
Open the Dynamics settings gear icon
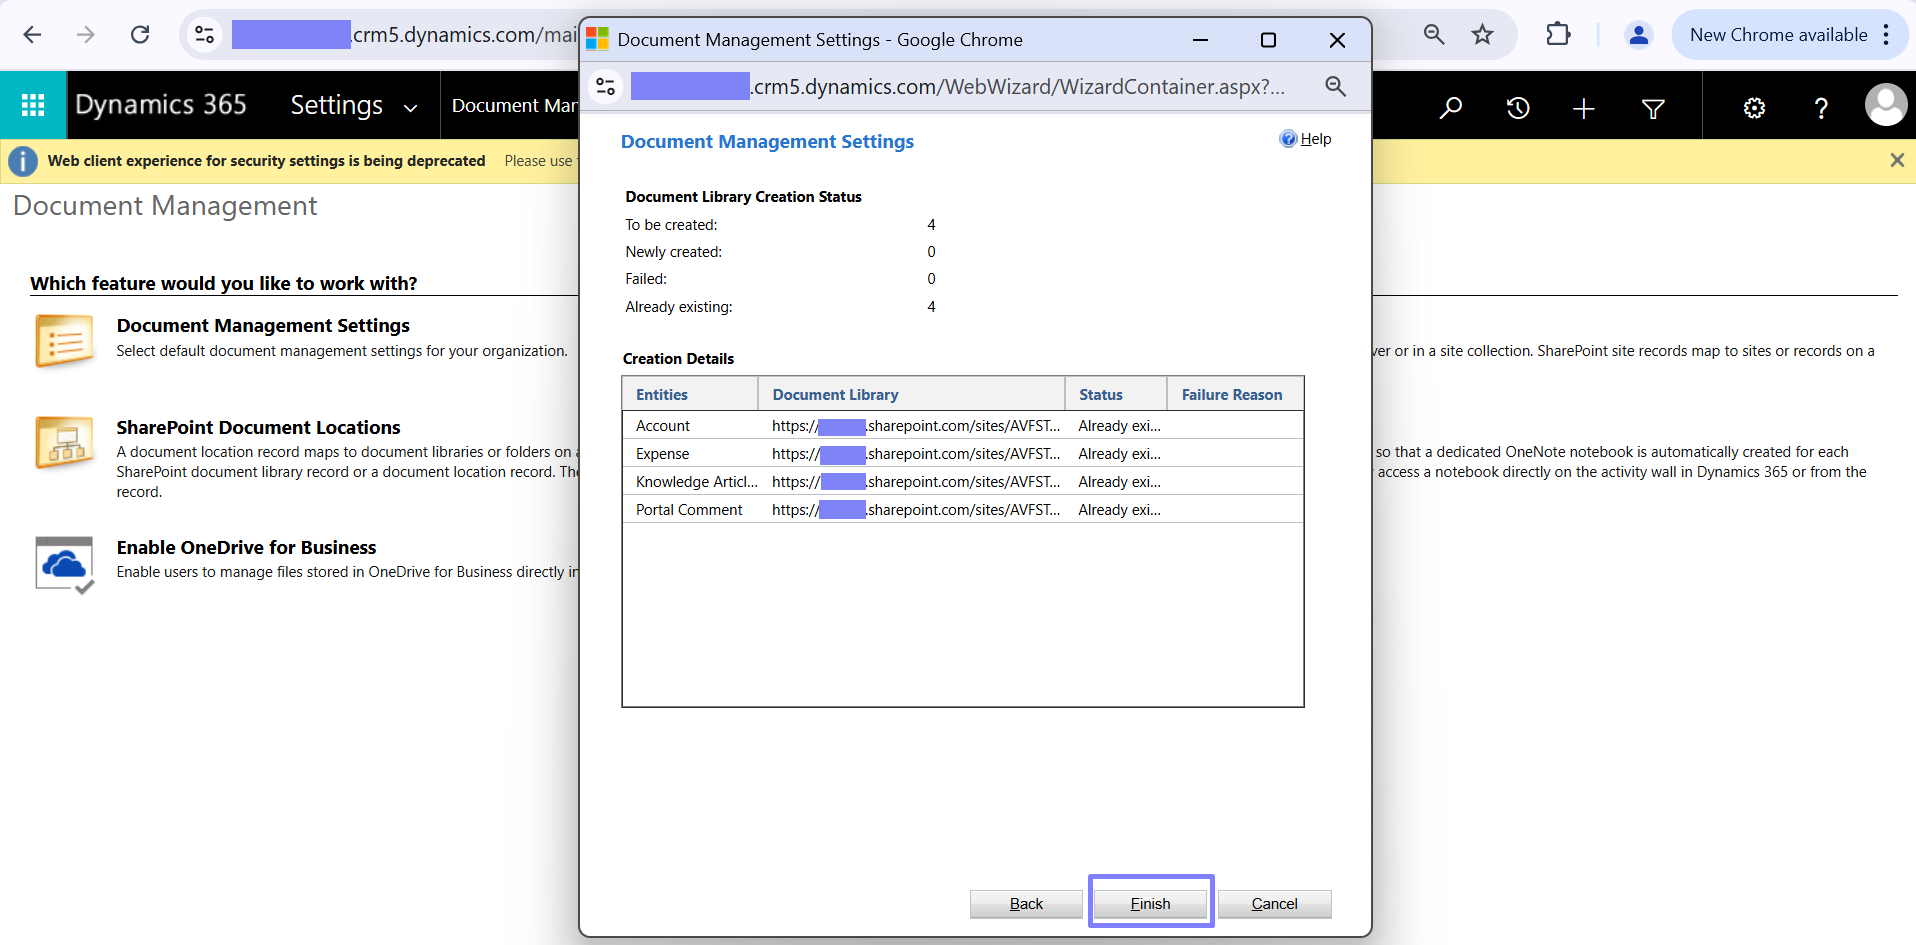tap(1754, 108)
